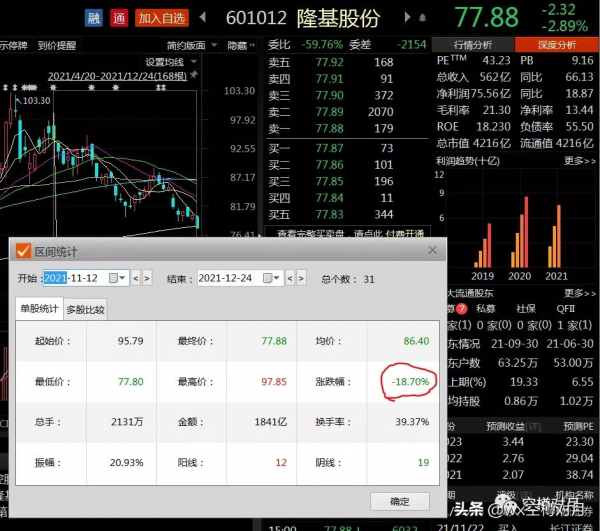Click the 2021/4/20-2021/12/24 date range link
The image size is (600, 531).
[x=117, y=76]
